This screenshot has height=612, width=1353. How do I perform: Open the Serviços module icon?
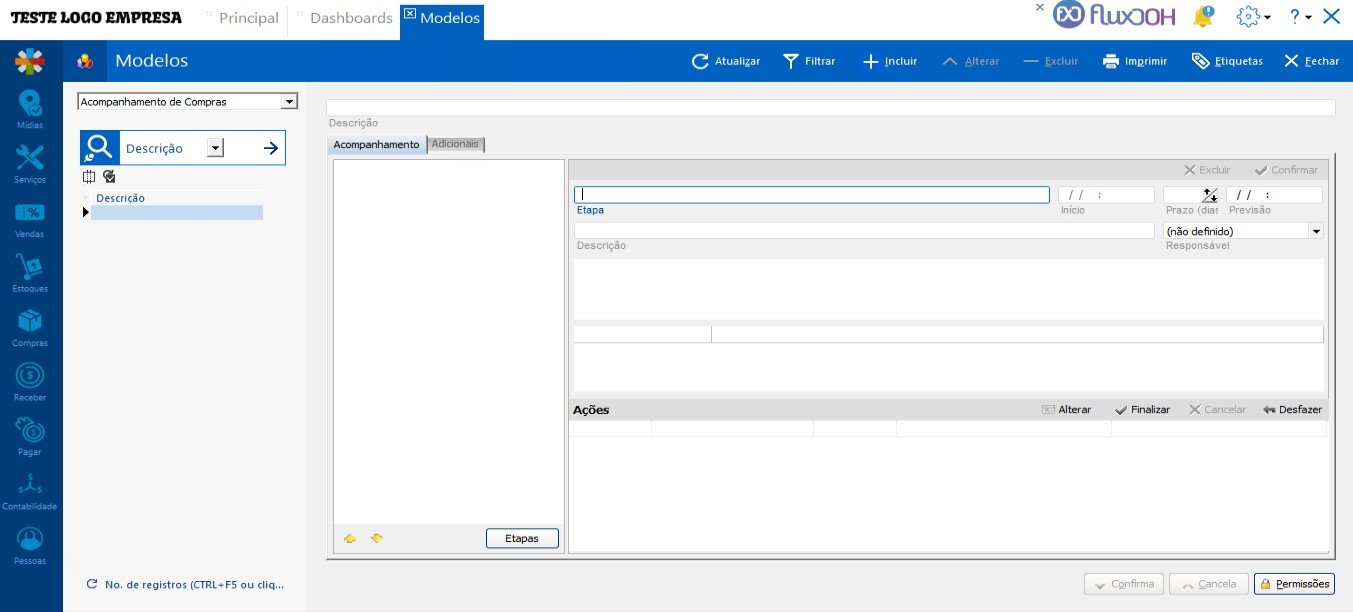[30, 160]
